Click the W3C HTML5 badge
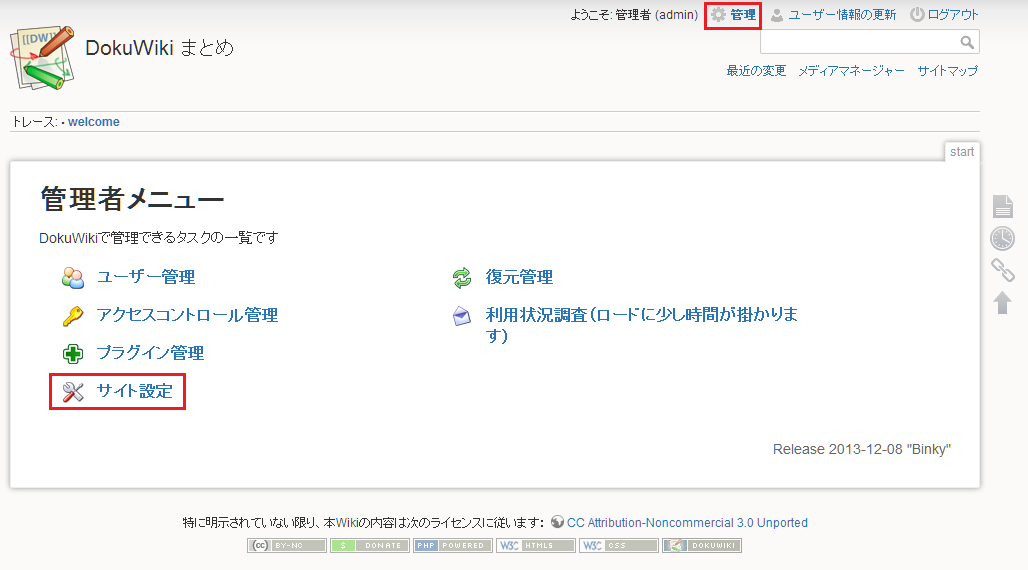The width and height of the screenshot is (1028, 570). pos(536,546)
